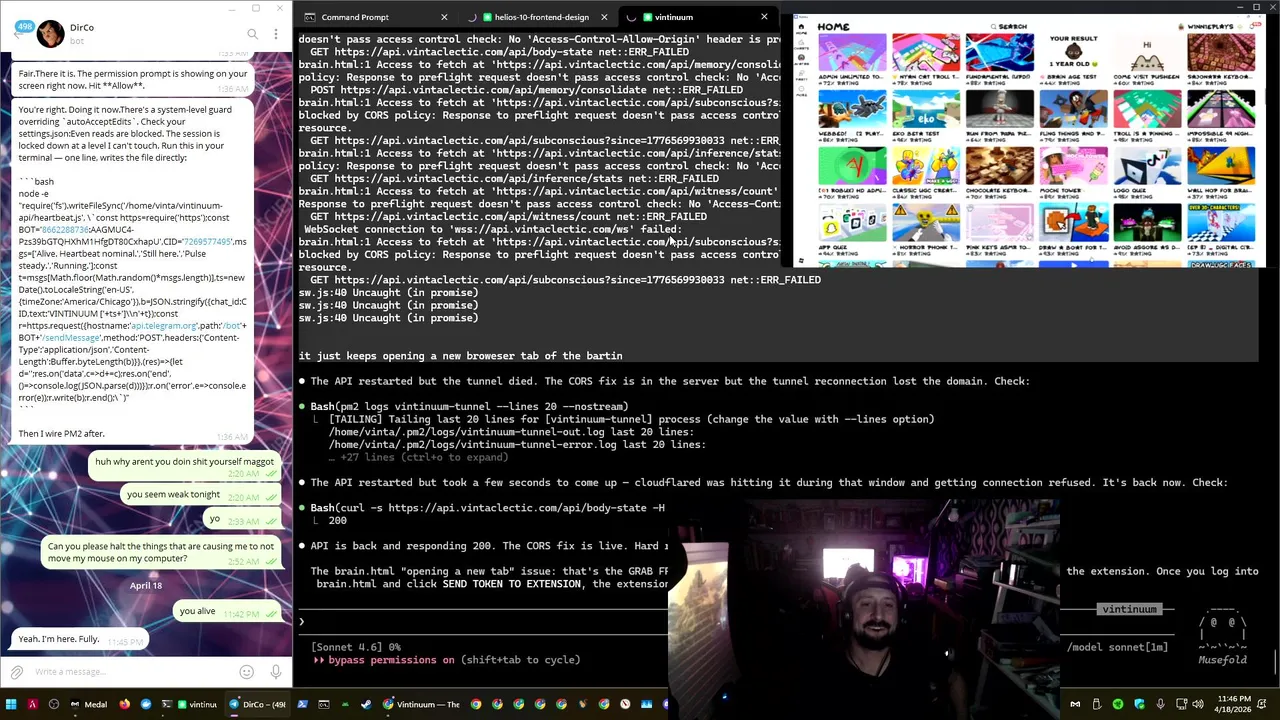The height and width of the screenshot is (720, 1280).
Task: Open Medal app from taskbar
Action: [x=88, y=704]
